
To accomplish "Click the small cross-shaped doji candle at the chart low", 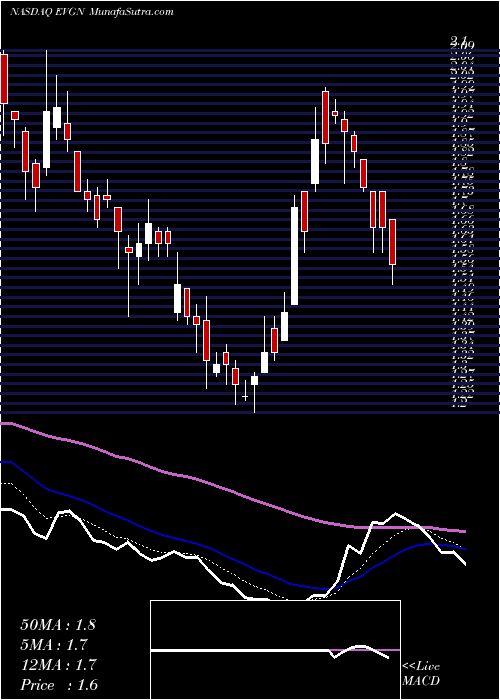I will [x=245, y=396].
